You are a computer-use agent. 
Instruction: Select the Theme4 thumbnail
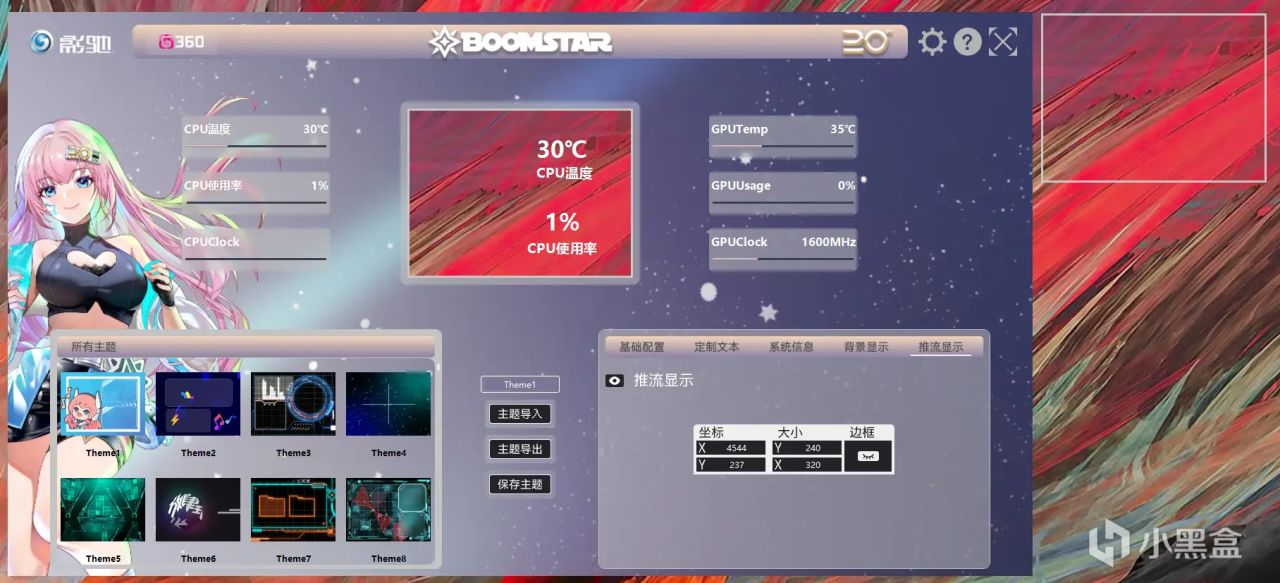click(x=388, y=404)
